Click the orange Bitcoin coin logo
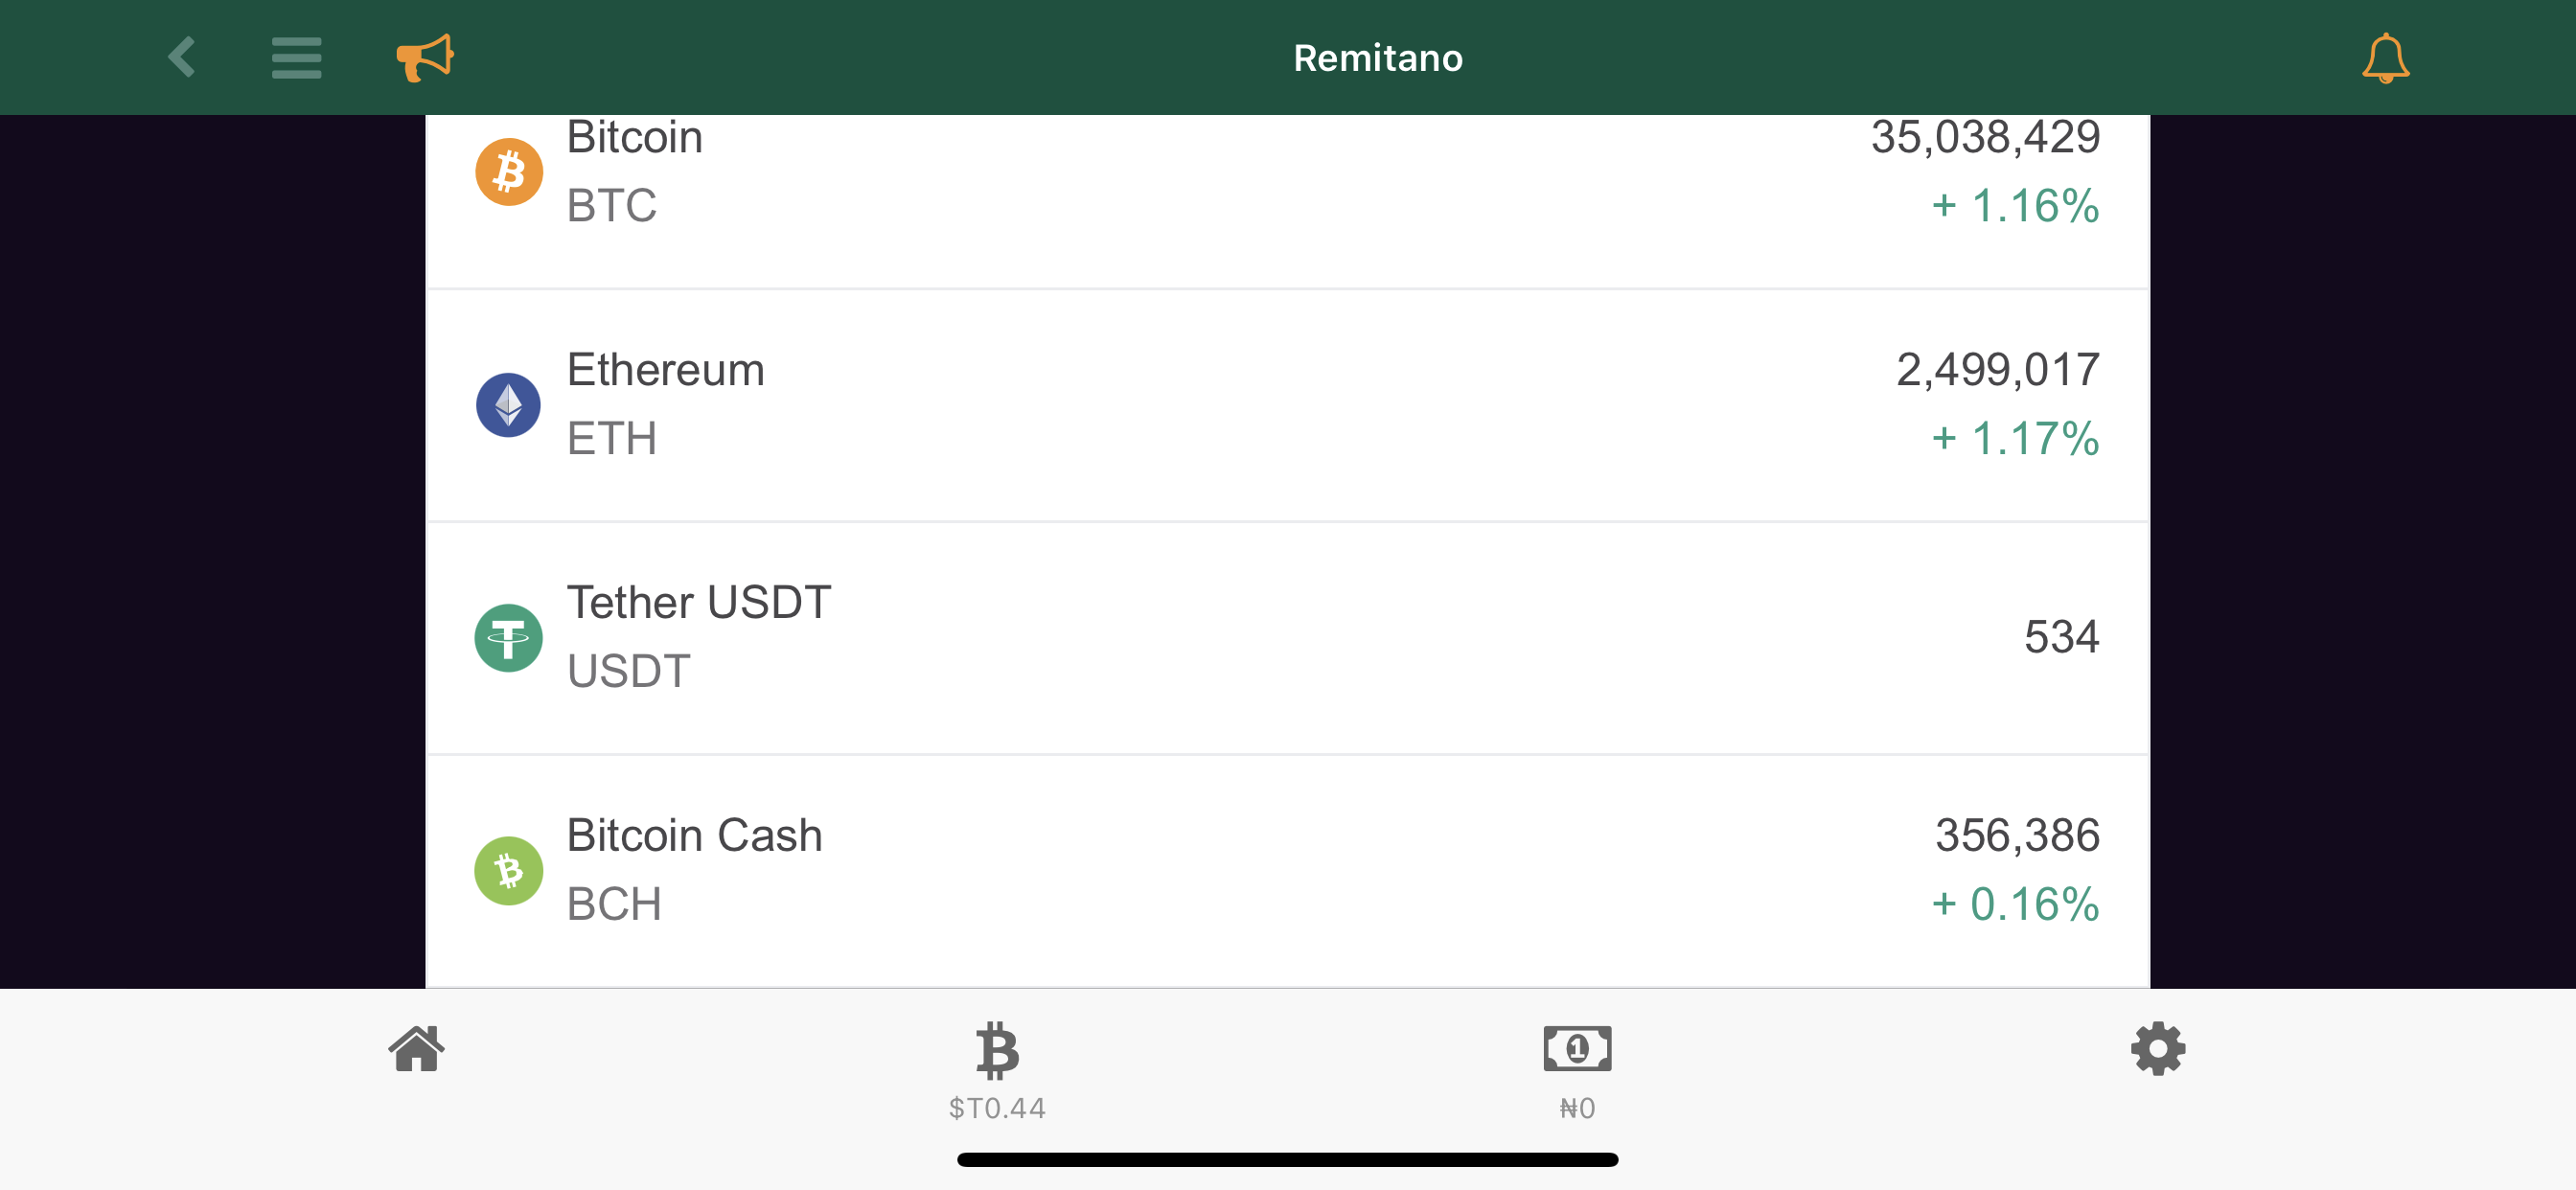2576x1190 pixels. pos(510,171)
